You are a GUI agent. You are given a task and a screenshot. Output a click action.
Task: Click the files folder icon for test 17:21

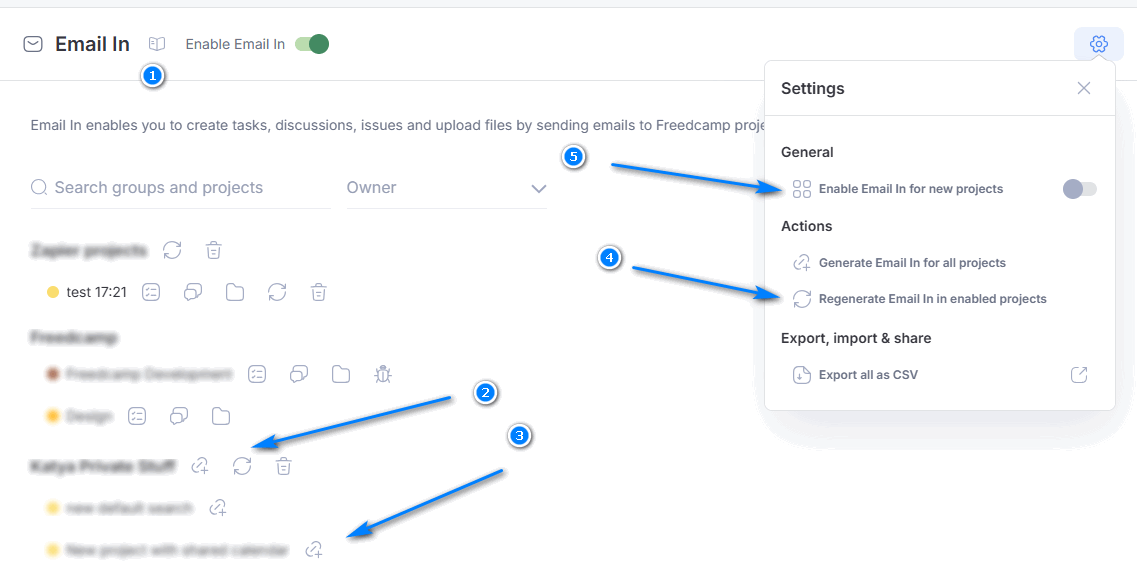(235, 292)
